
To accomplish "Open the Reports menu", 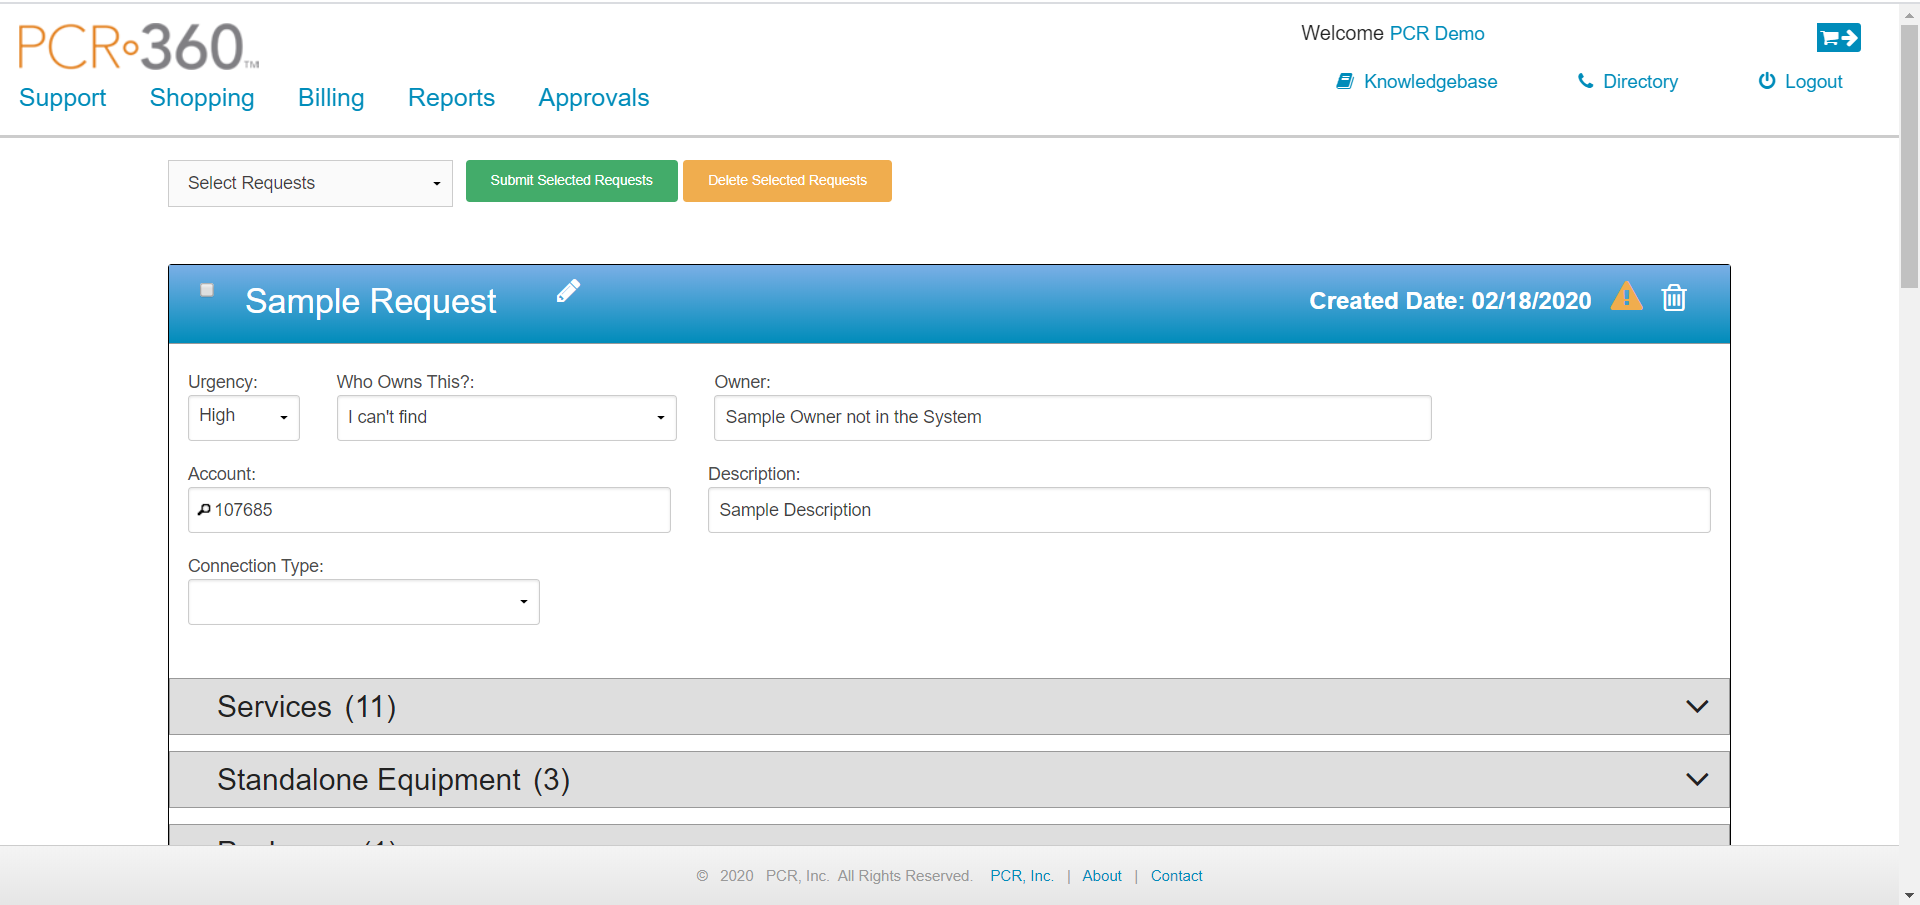I will 451,98.
